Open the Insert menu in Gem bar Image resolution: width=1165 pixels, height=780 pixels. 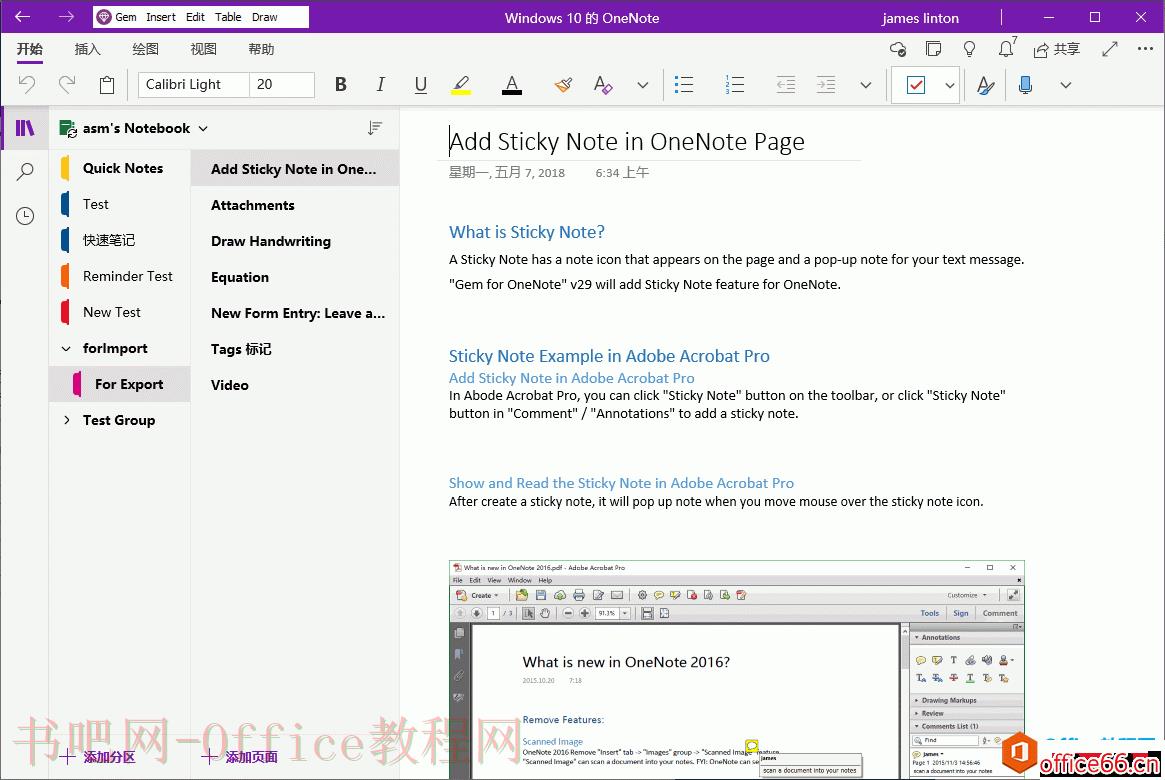pos(160,16)
